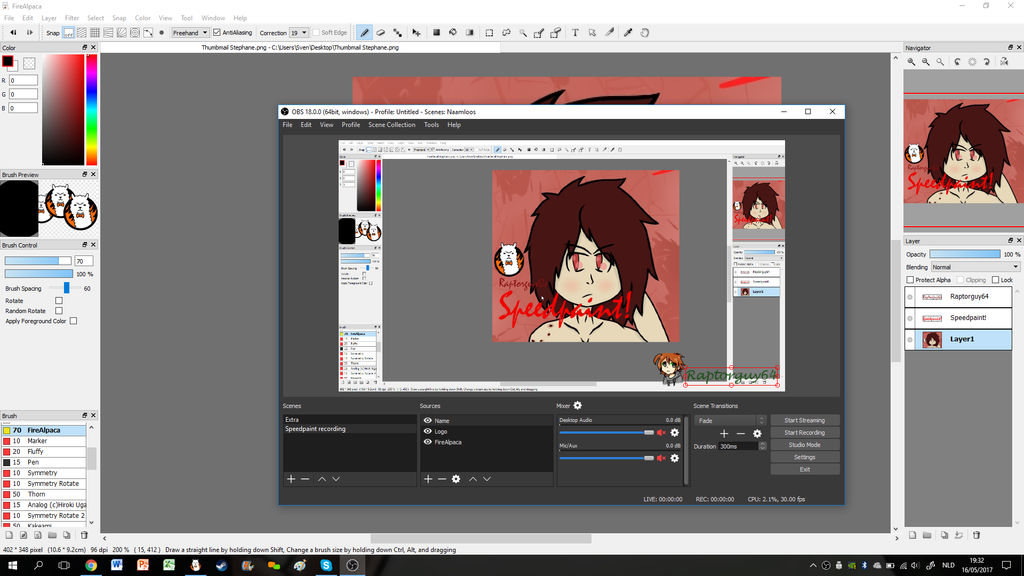
Task: Click the Mixer settings gear icon
Action: tap(578, 406)
